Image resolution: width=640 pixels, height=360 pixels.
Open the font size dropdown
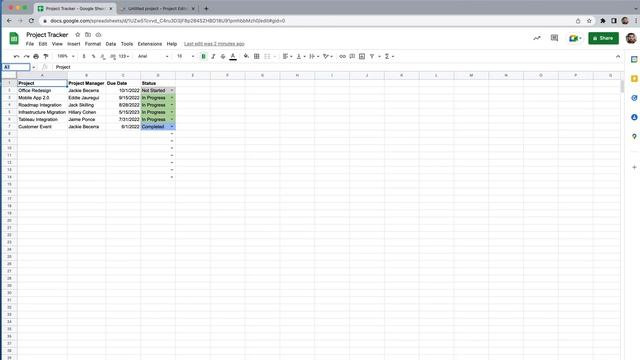coord(185,56)
